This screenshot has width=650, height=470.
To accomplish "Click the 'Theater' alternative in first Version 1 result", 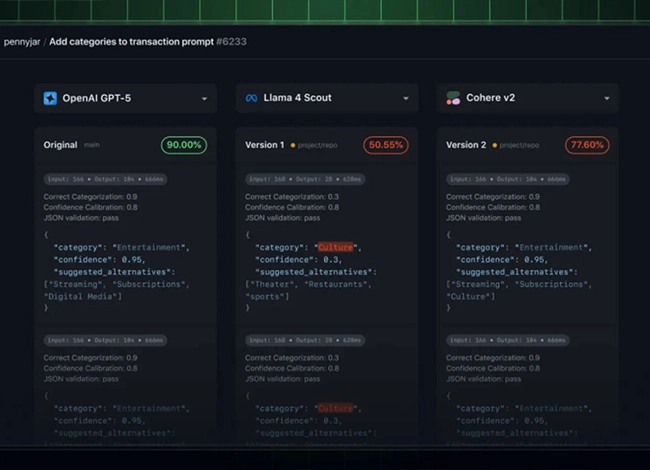I will pyautogui.click(x=272, y=284).
